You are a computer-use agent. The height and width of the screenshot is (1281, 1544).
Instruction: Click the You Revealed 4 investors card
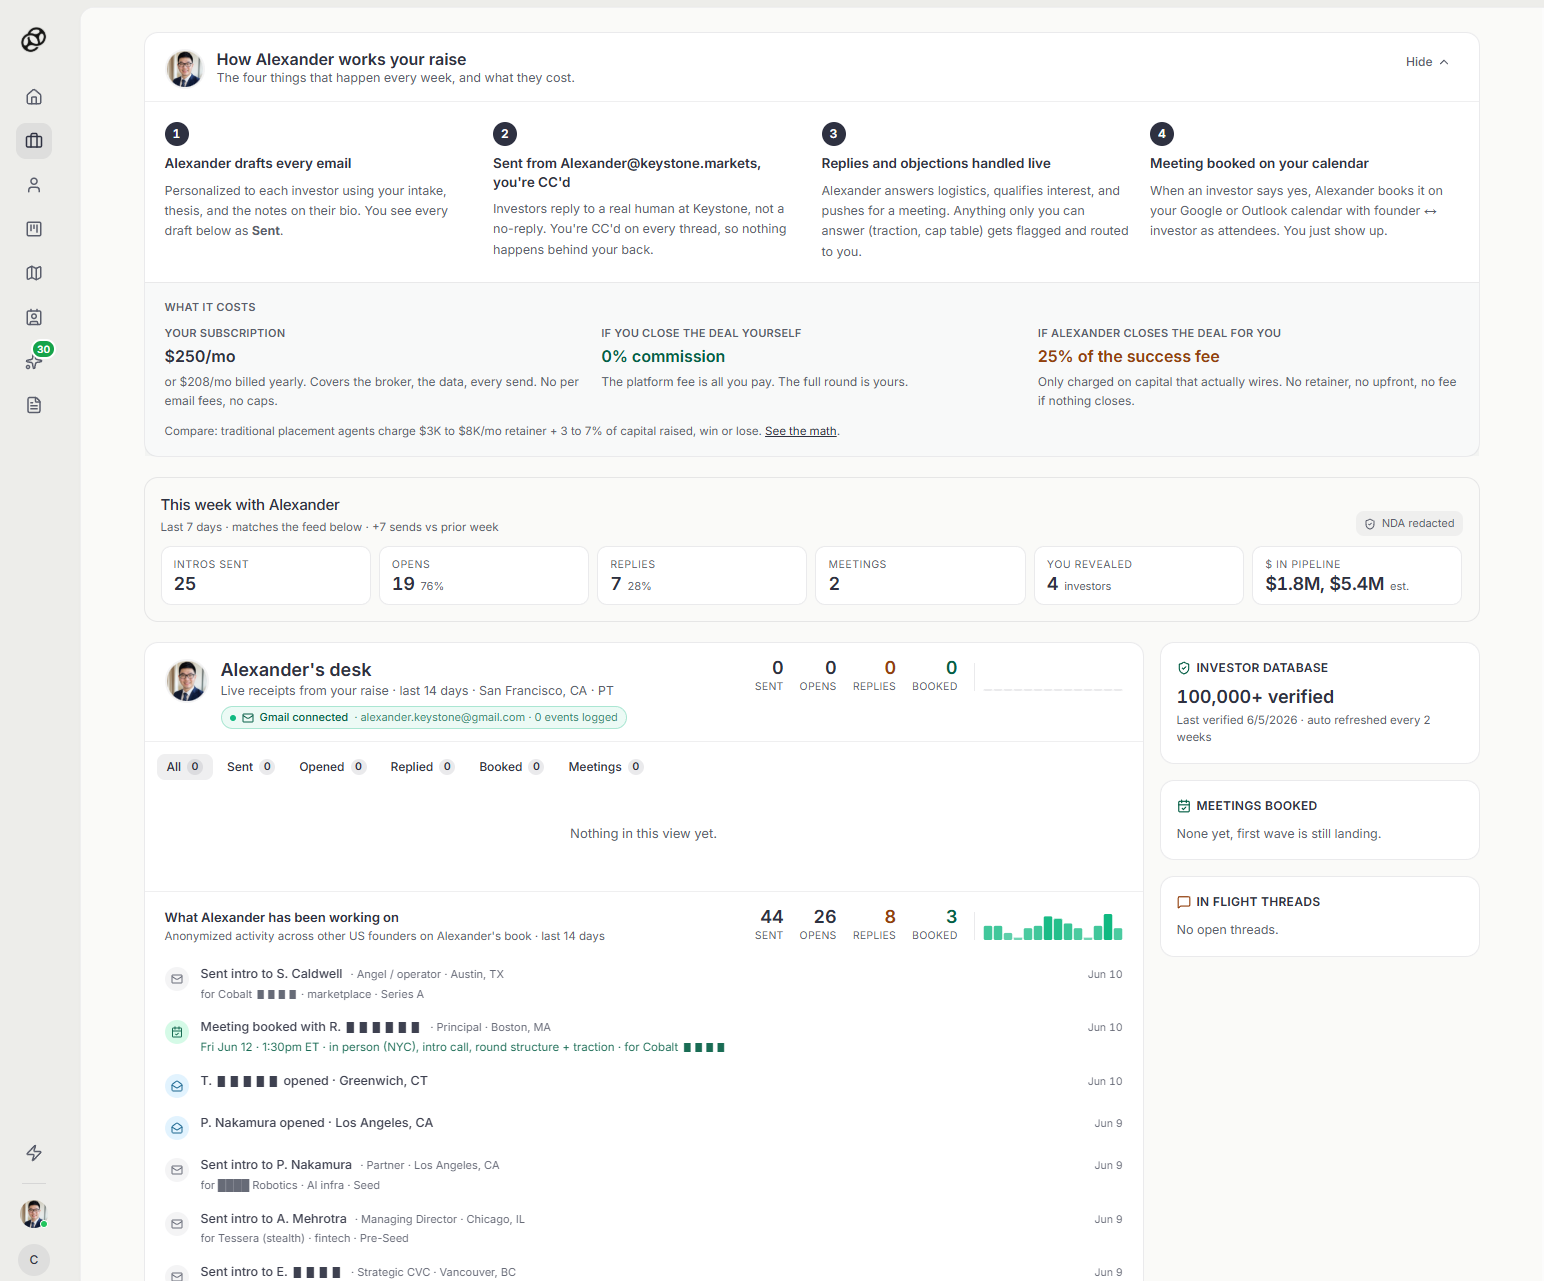tap(1138, 575)
